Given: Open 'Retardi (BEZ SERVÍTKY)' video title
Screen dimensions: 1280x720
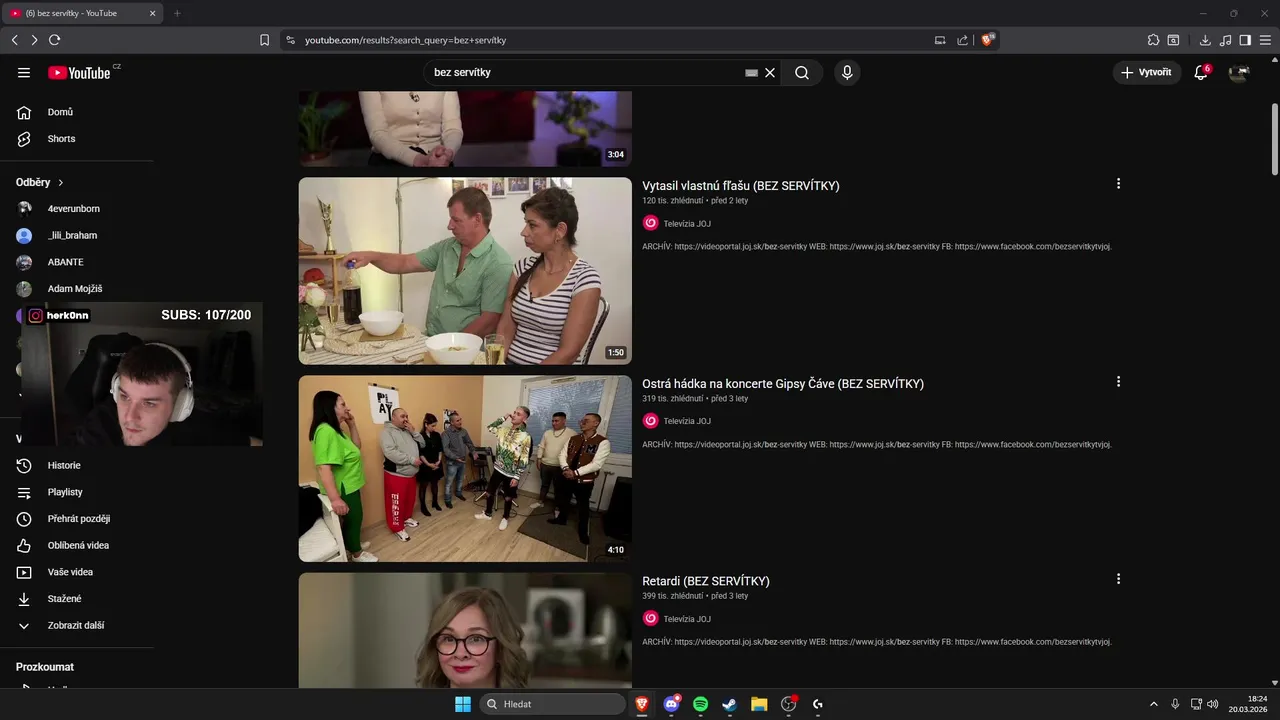Looking at the screenshot, I should [706, 581].
